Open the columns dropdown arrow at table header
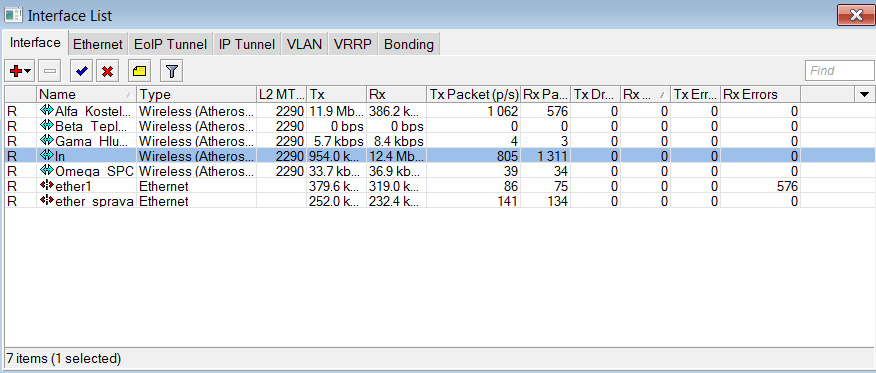The image size is (876, 373). point(865,94)
